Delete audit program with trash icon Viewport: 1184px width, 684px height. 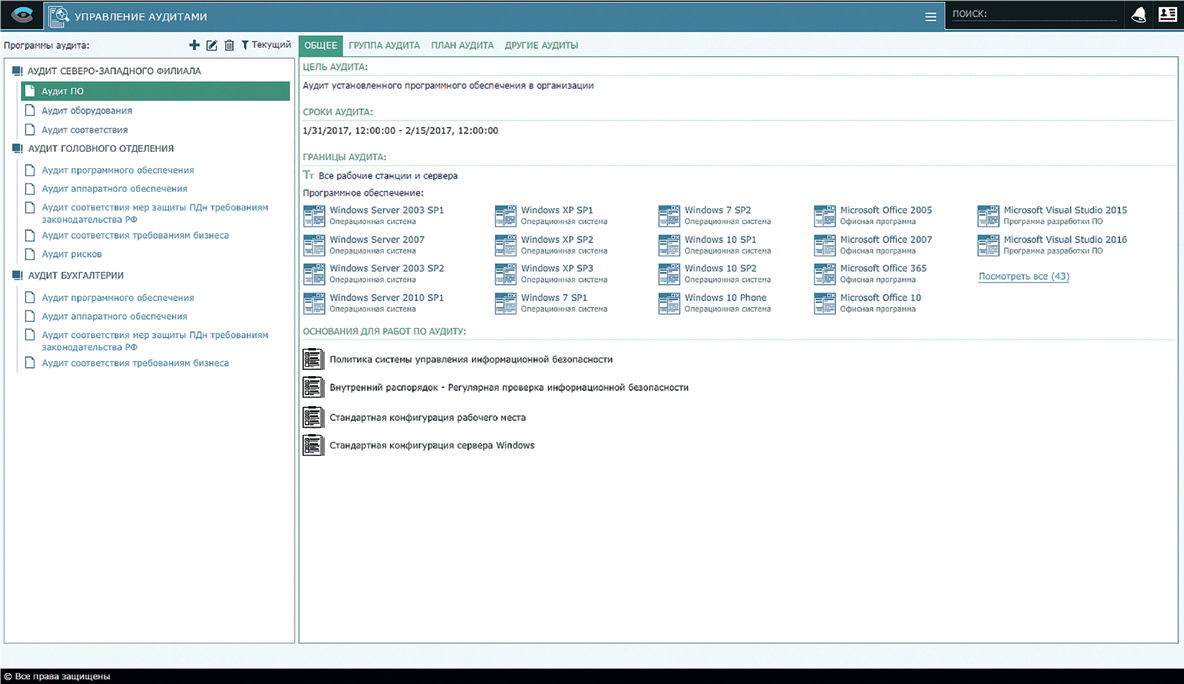coord(229,45)
